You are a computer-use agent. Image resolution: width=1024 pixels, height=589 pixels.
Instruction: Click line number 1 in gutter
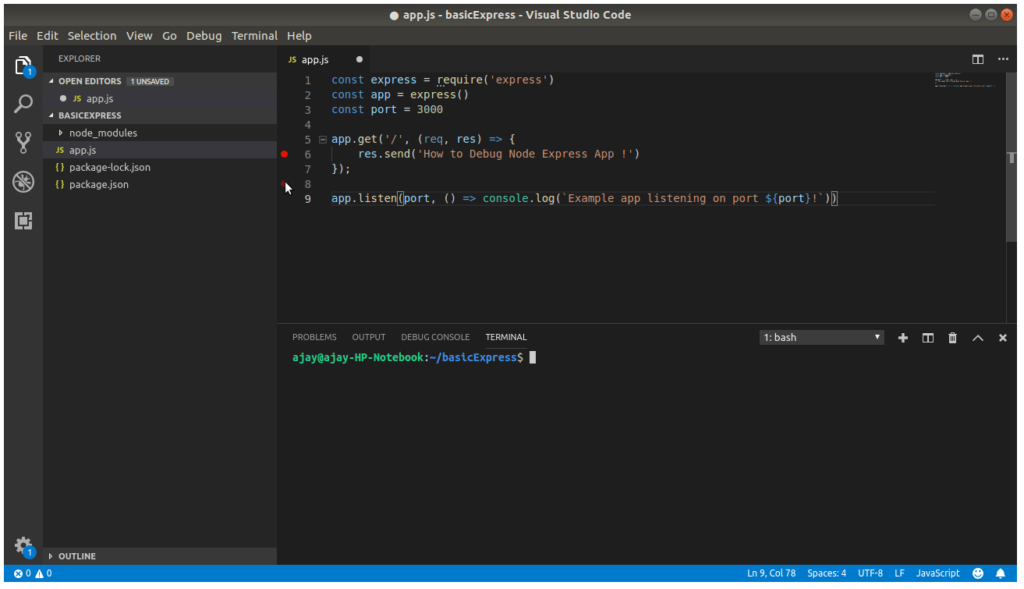tap(308, 80)
